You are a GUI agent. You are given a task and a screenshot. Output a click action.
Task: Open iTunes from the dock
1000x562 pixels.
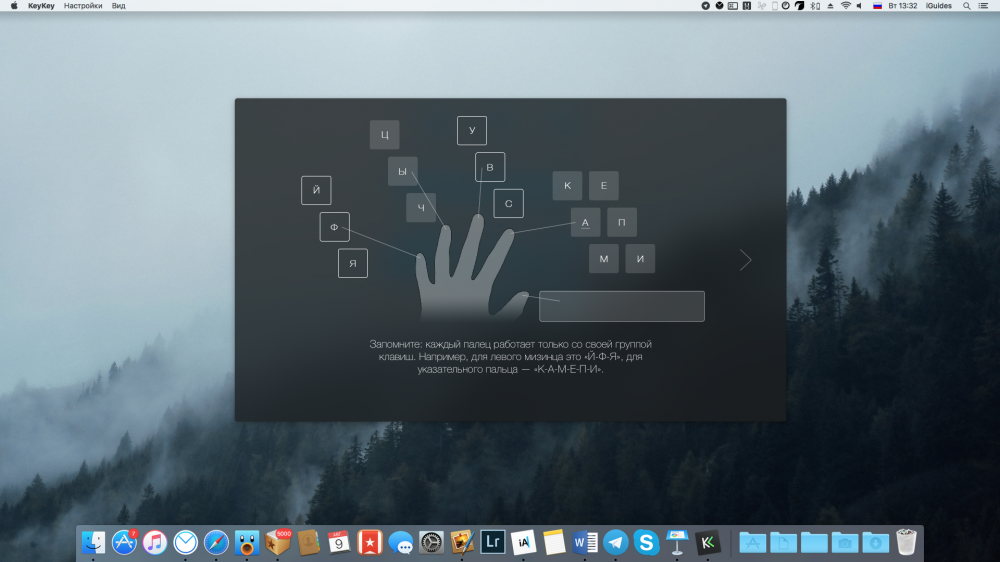click(x=155, y=542)
